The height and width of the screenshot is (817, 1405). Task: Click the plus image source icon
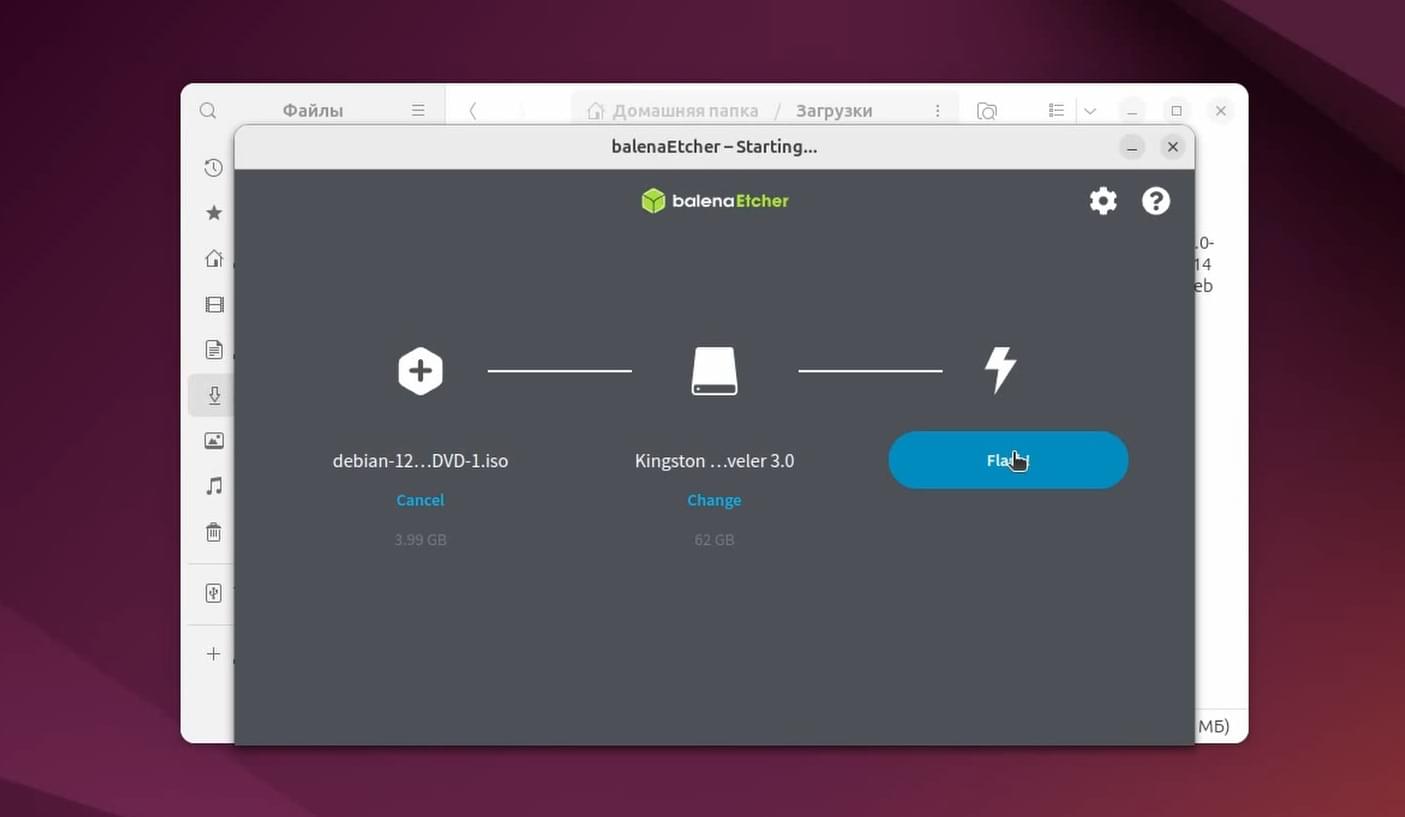tap(420, 371)
